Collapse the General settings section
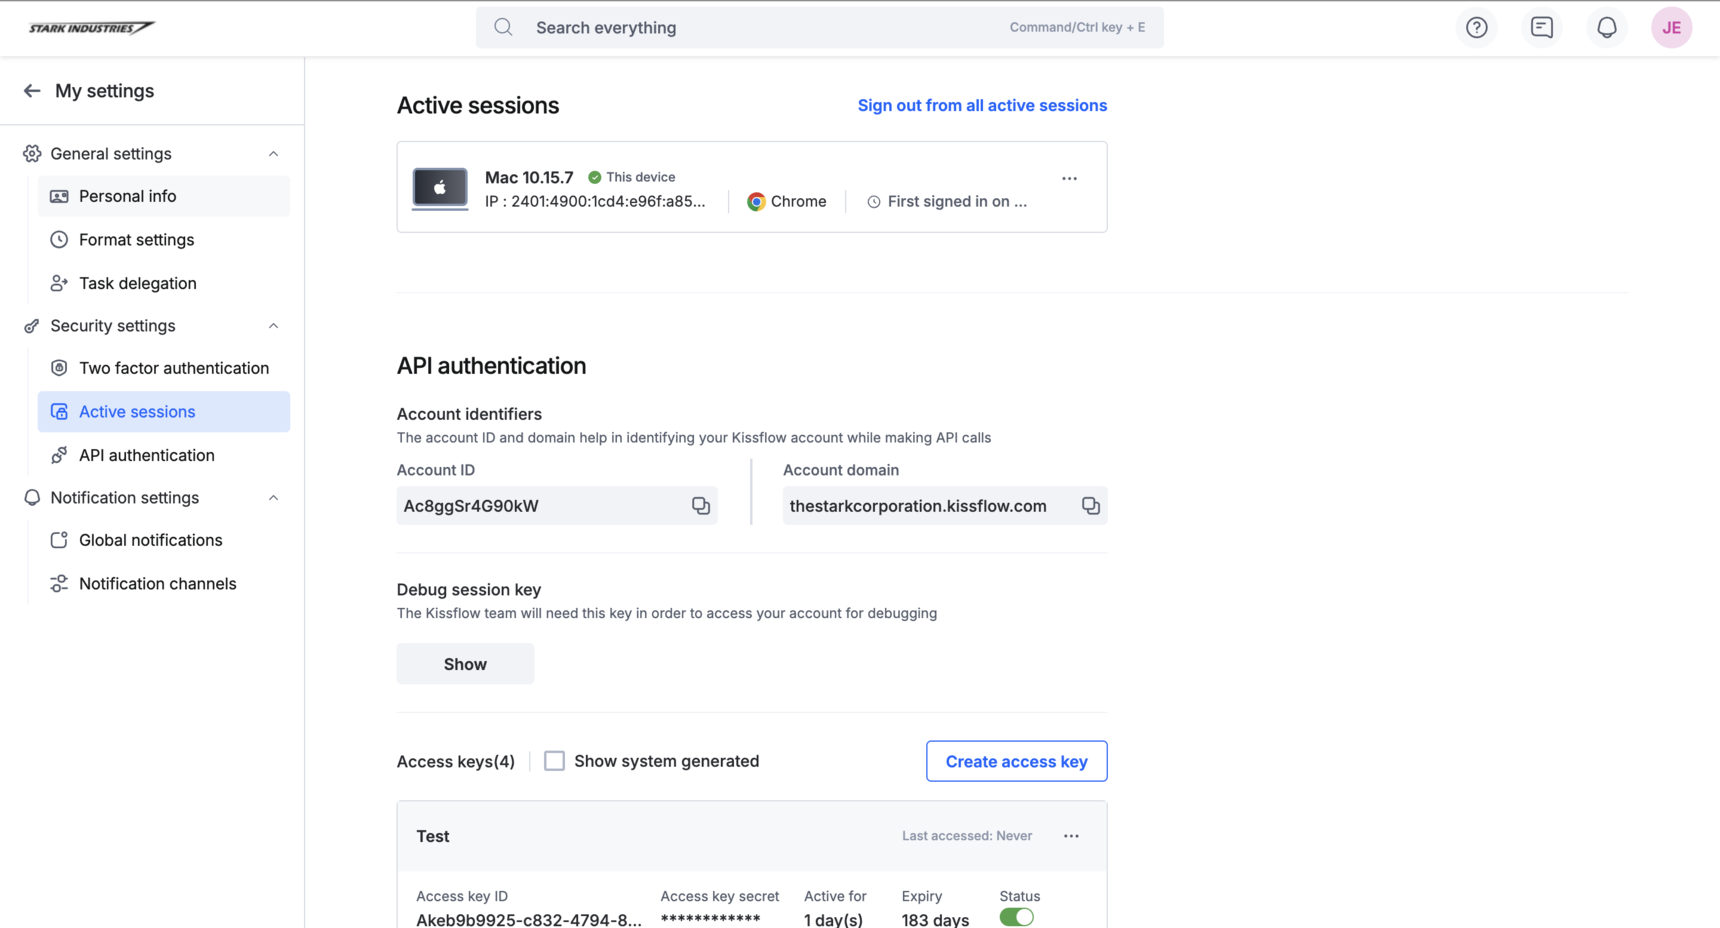Viewport: 1720px width, 928px height. pos(273,154)
